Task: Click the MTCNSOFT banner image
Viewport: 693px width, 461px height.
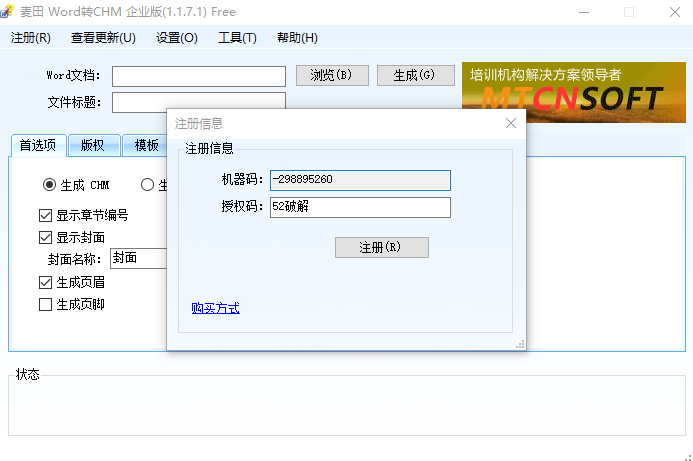Action: (574, 92)
